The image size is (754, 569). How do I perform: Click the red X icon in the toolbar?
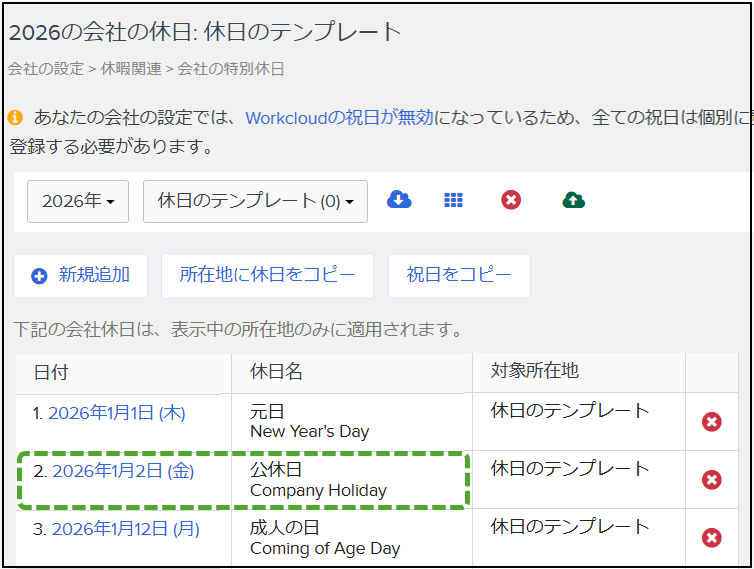pyautogui.click(x=511, y=200)
